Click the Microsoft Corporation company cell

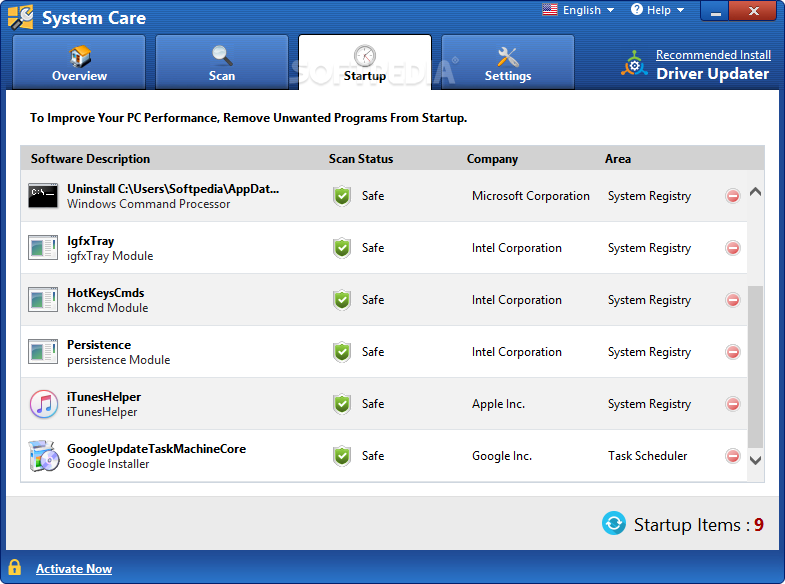[x=531, y=196]
